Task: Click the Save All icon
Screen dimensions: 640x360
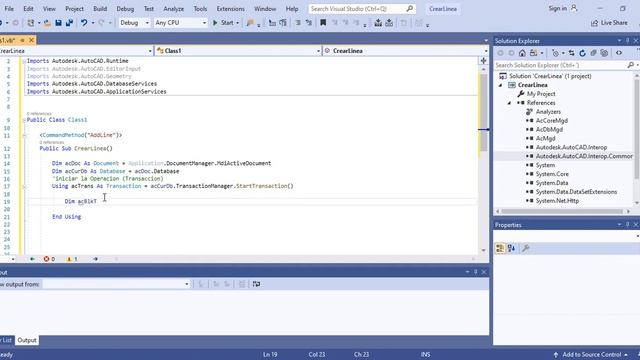Action: (69, 23)
